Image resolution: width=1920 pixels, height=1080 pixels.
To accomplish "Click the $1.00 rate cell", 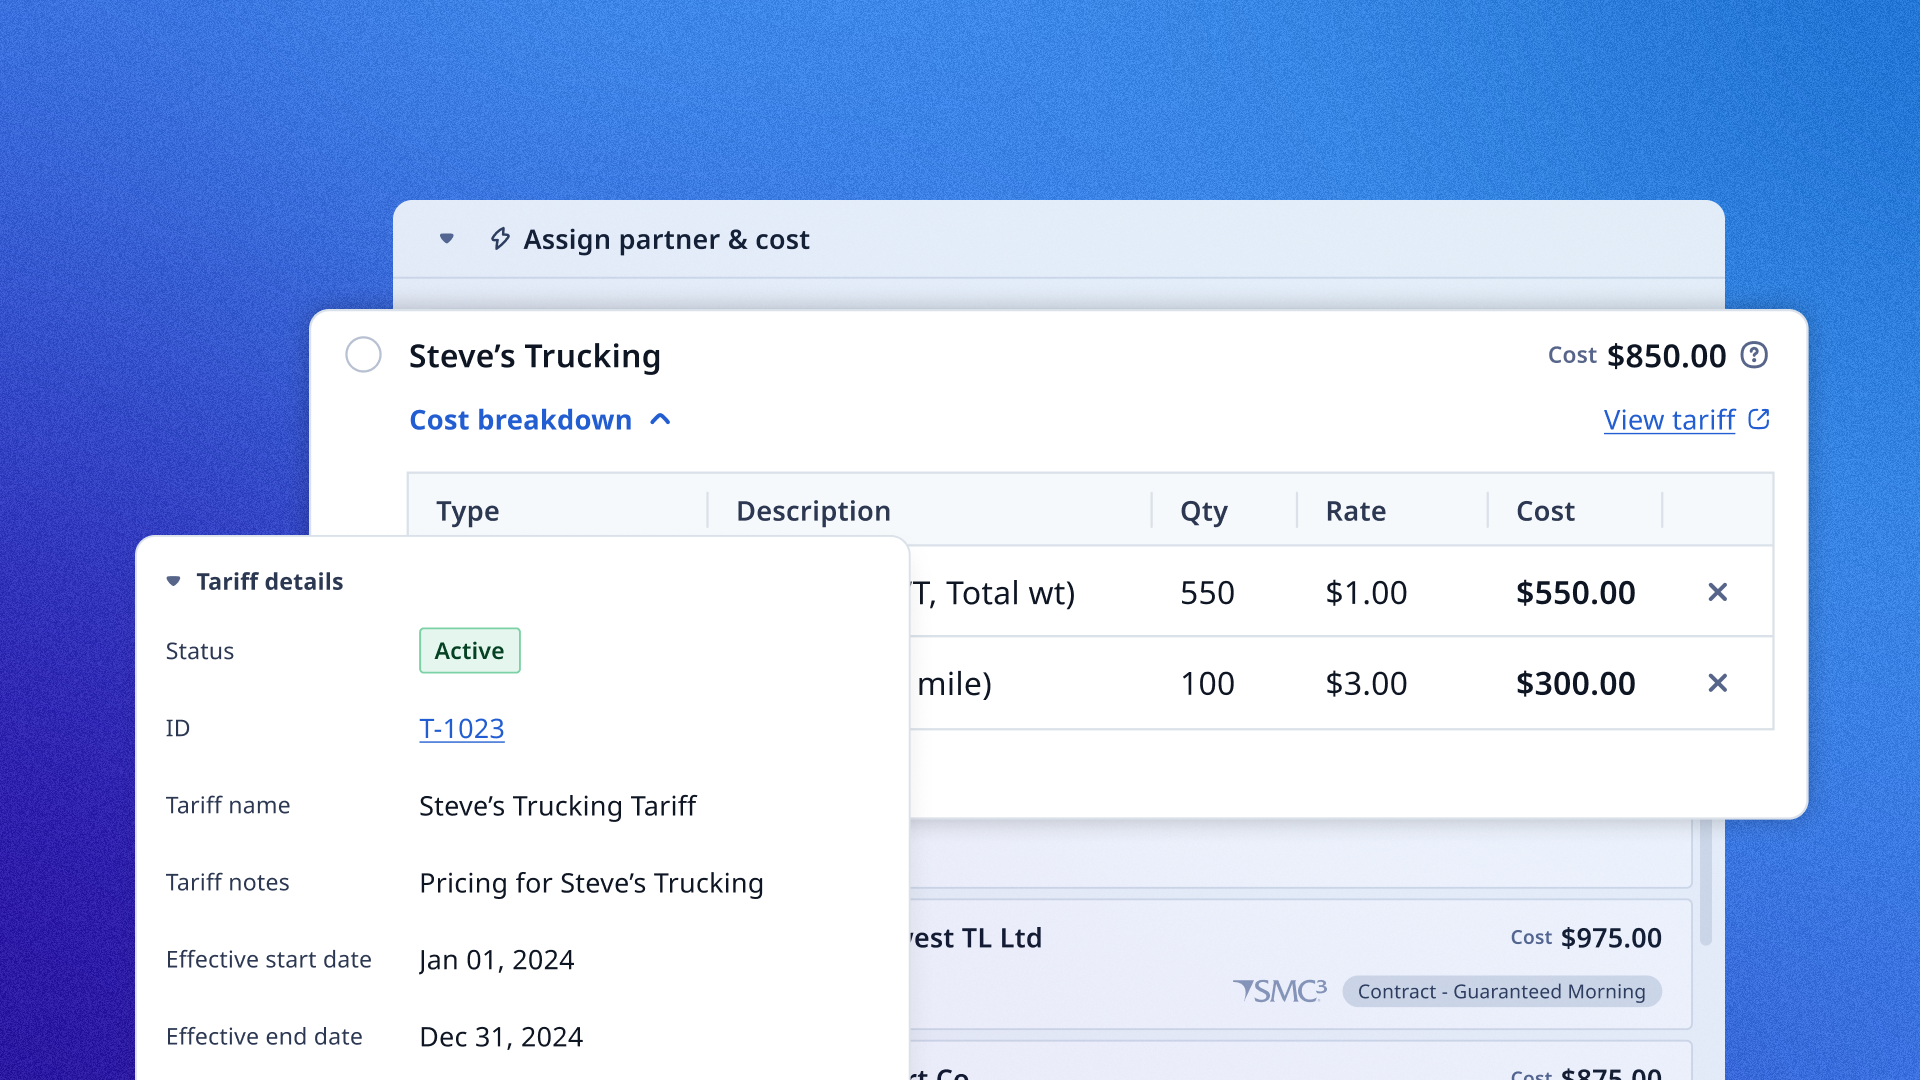I will tap(1366, 593).
